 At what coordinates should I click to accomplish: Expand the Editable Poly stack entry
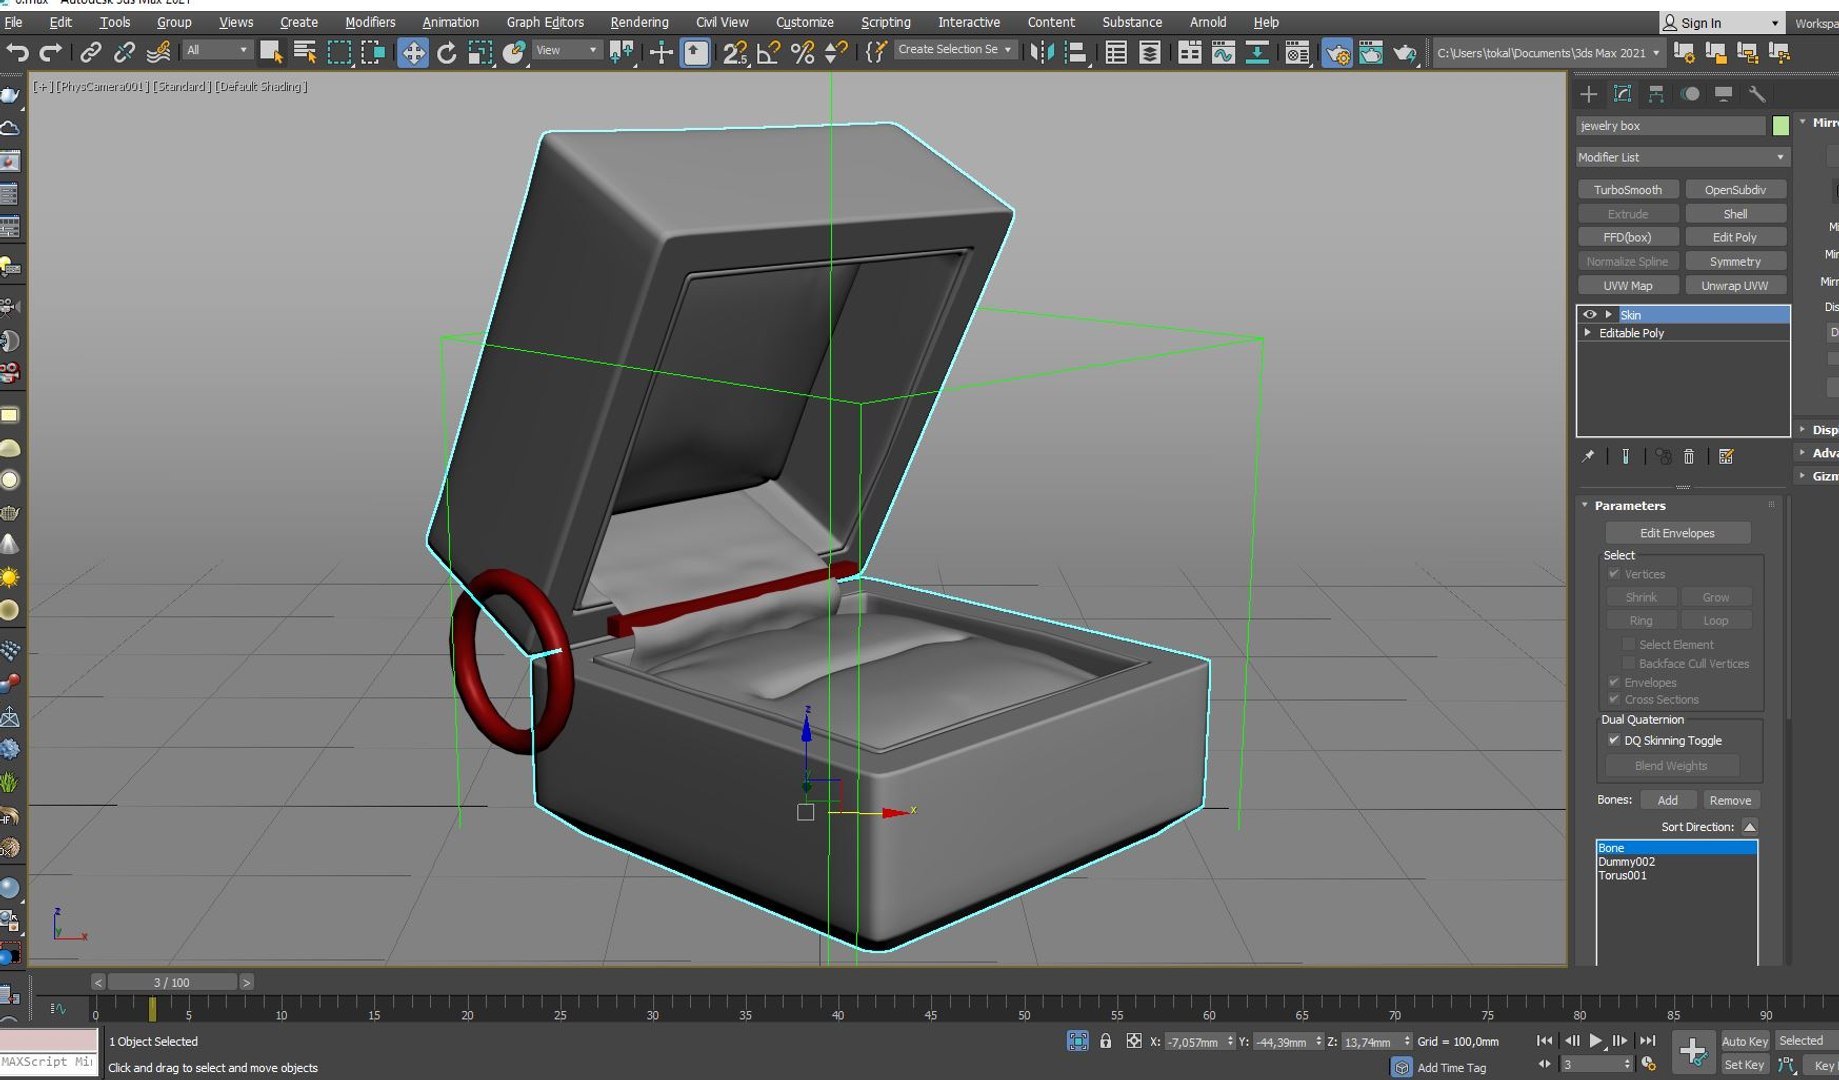click(x=1588, y=333)
